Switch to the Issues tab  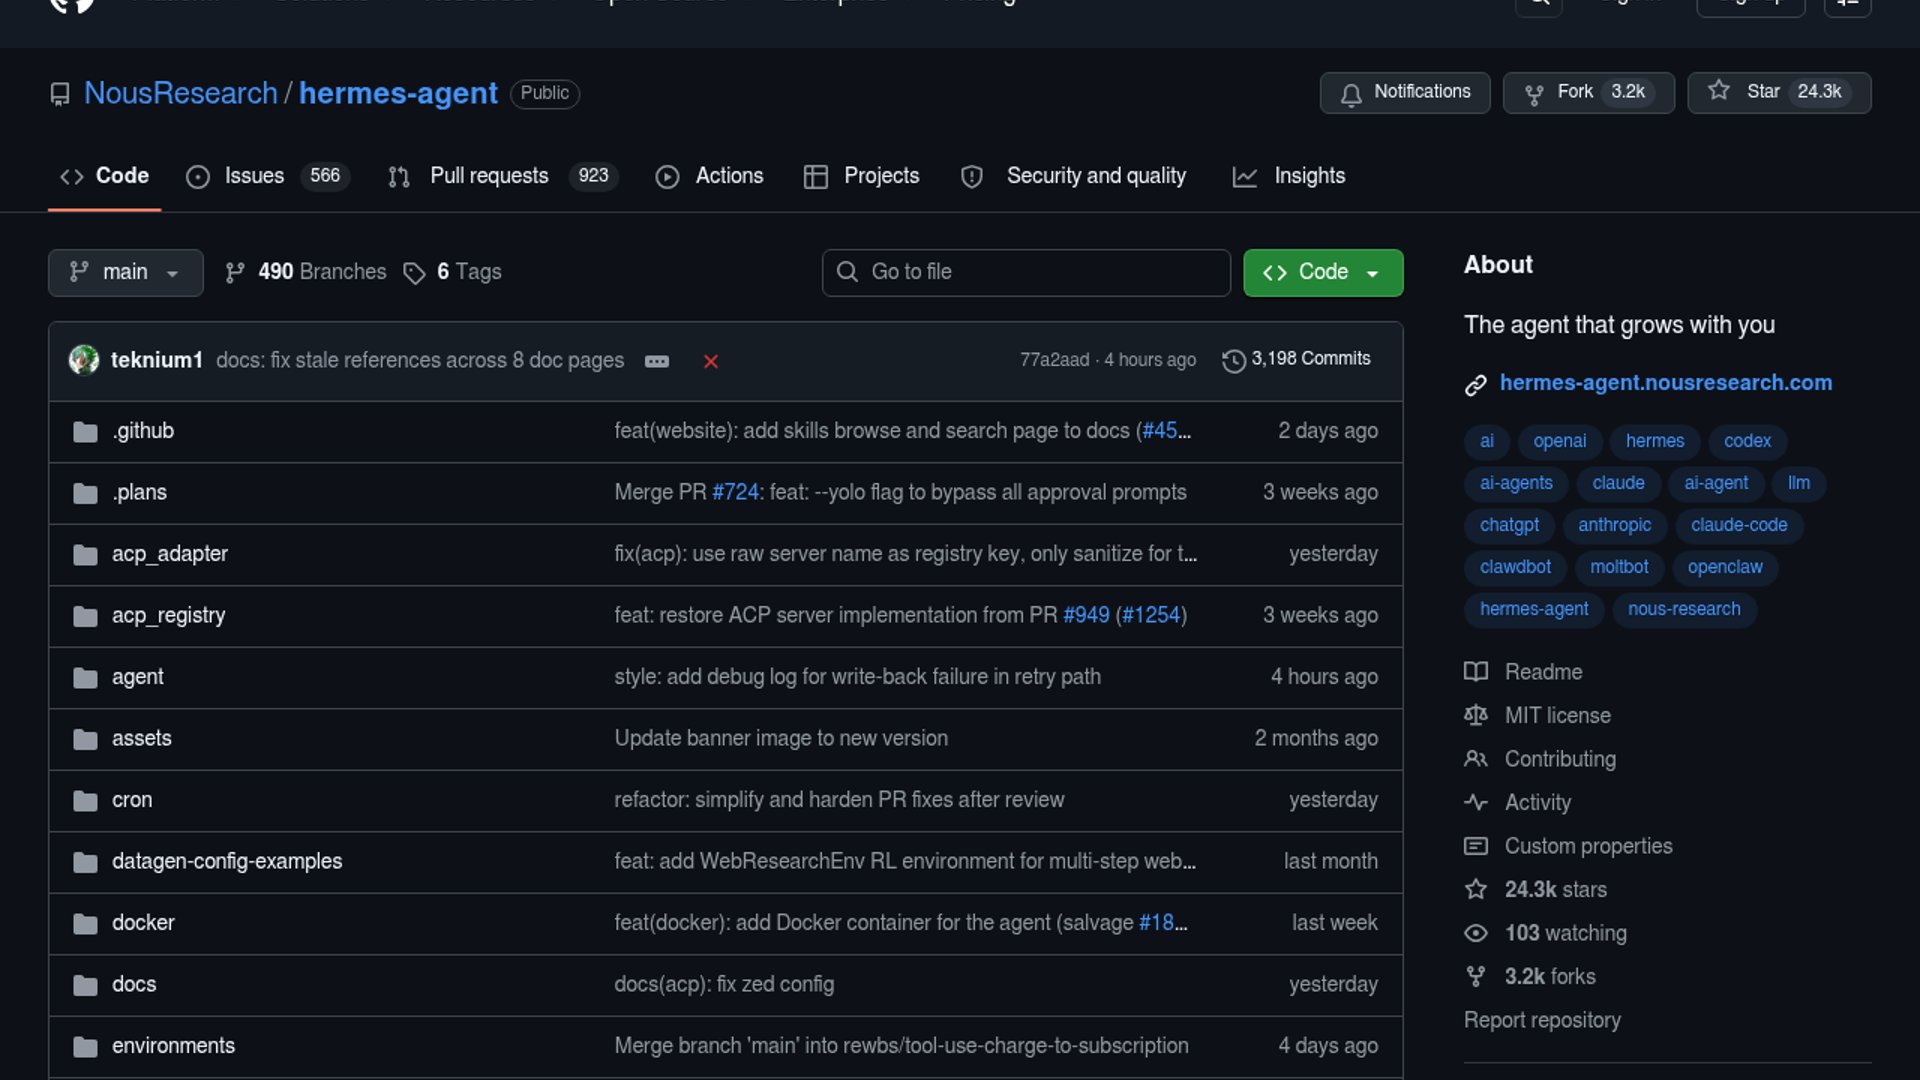(x=252, y=176)
